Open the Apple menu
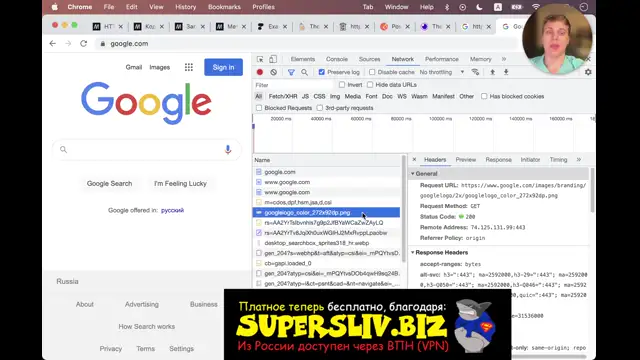This screenshot has height=360, width=640. (55, 7)
